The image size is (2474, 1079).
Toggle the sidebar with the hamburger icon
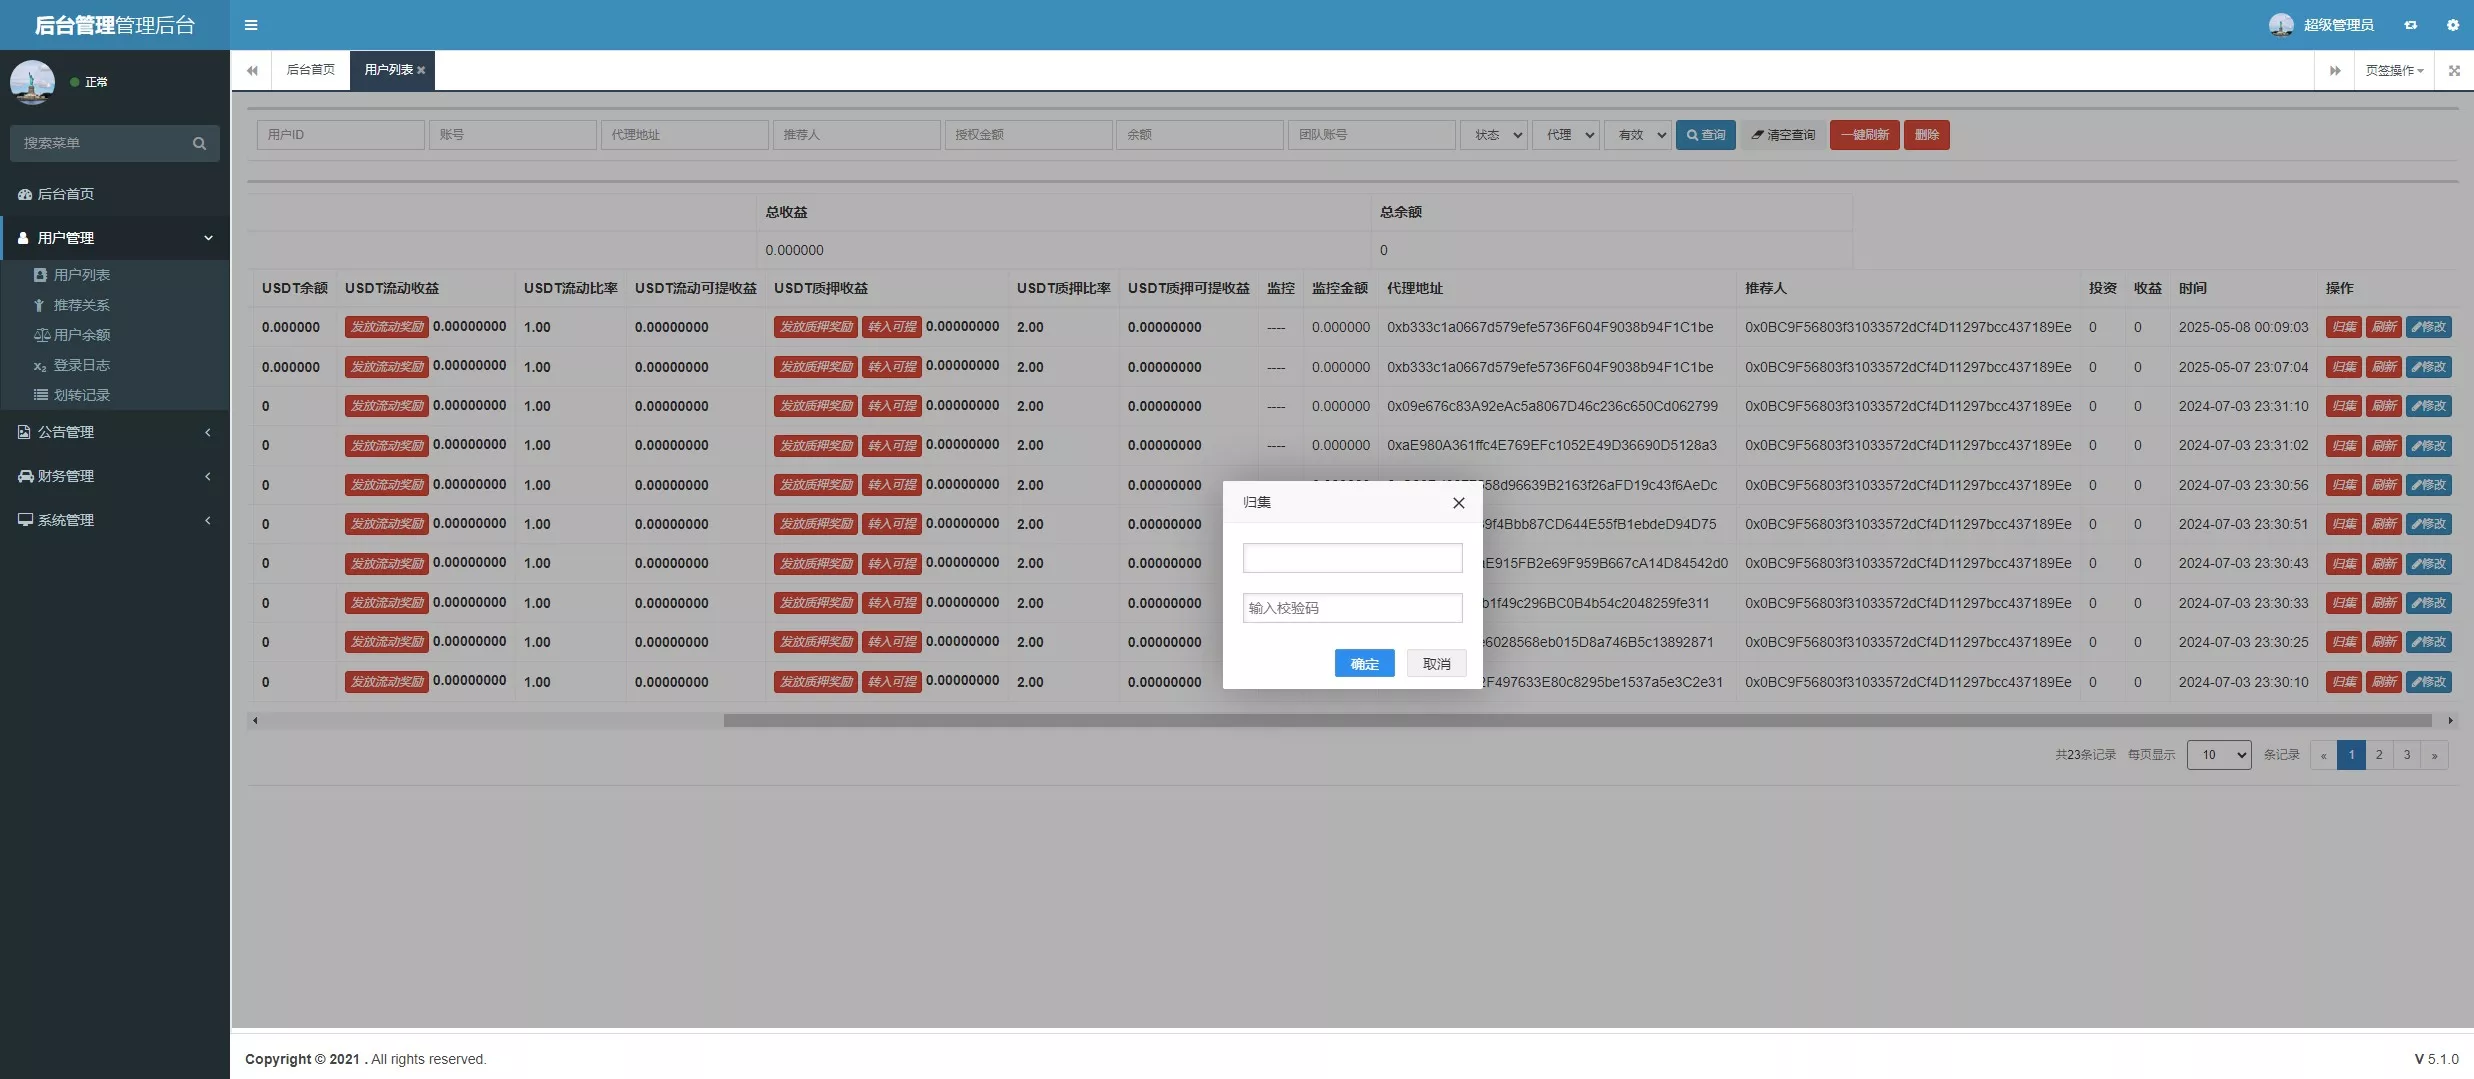pyautogui.click(x=251, y=25)
